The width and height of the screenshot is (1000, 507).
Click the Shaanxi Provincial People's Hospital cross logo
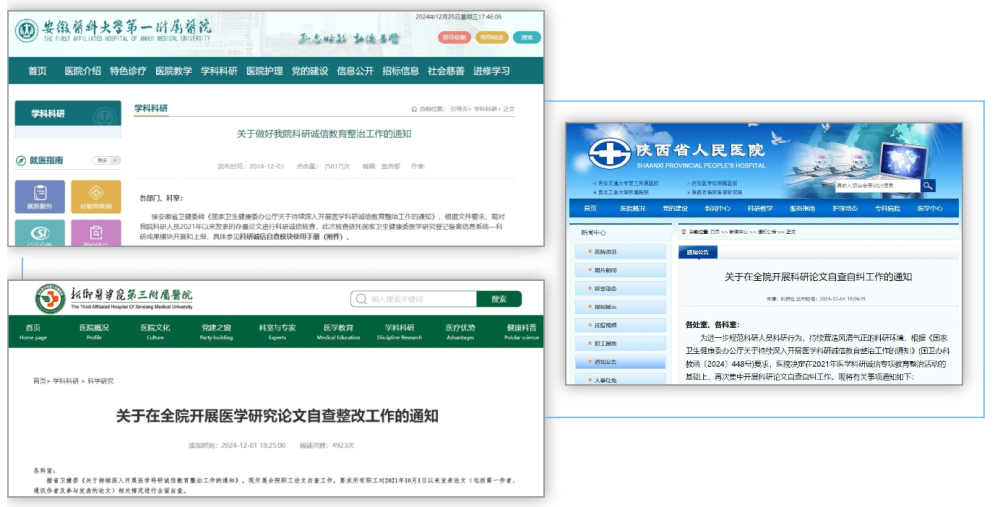605,155
